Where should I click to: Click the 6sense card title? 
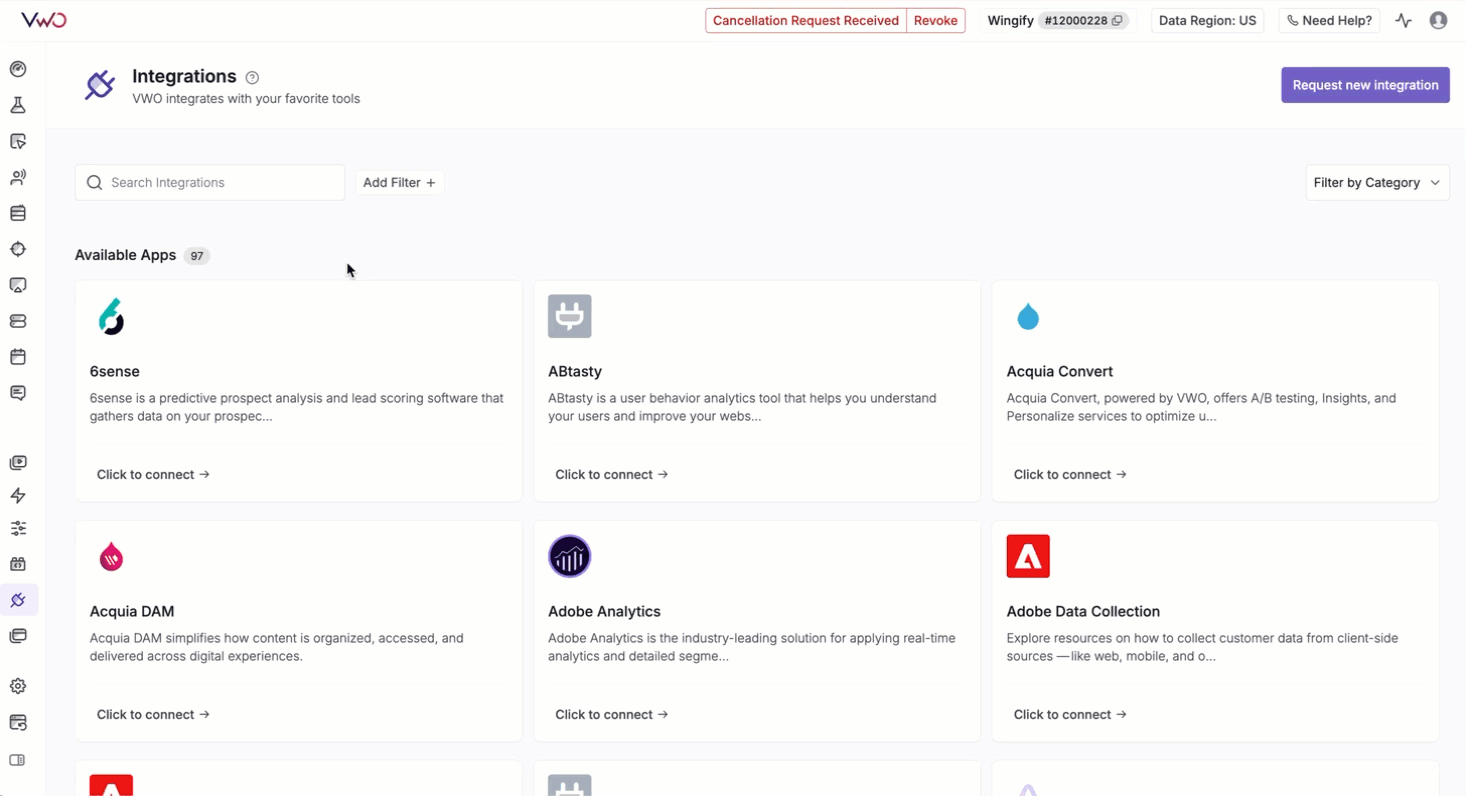pyautogui.click(x=115, y=371)
